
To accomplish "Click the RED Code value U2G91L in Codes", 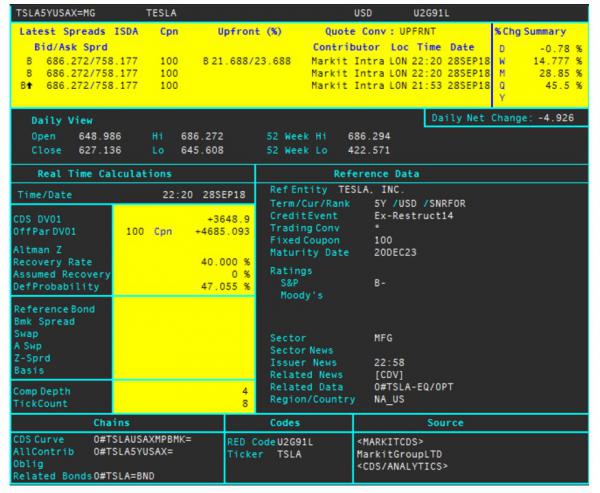I will pyautogui.click(x=295, y=442).
